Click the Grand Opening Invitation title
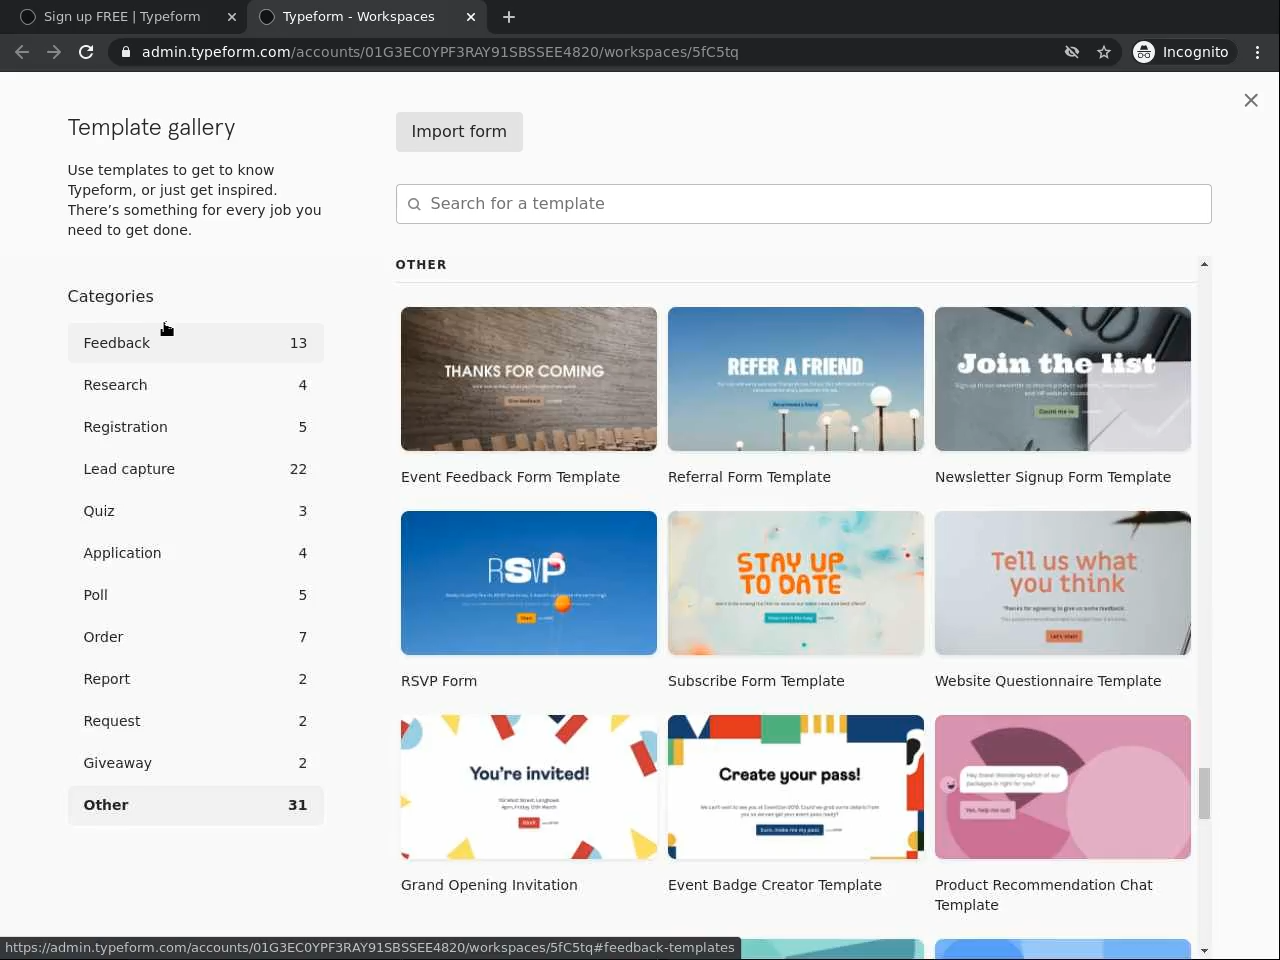Image resolution: width=1280 pixels, height=960 pixels. 489,885
